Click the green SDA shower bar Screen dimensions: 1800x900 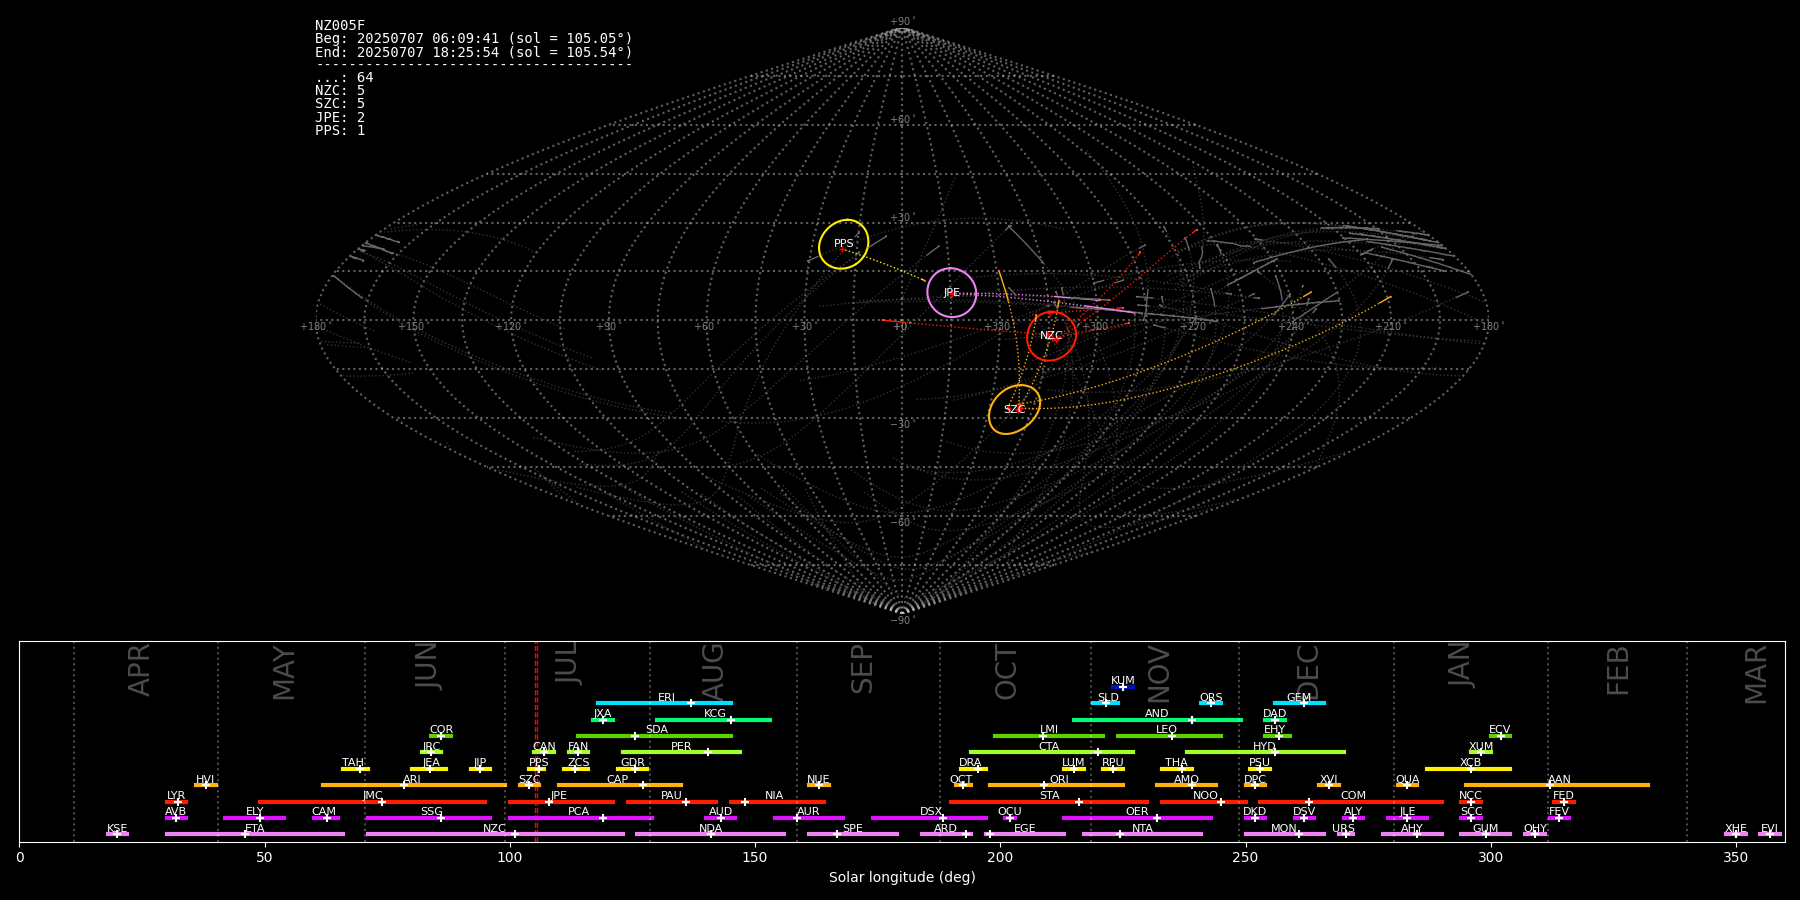click(654, 736)
